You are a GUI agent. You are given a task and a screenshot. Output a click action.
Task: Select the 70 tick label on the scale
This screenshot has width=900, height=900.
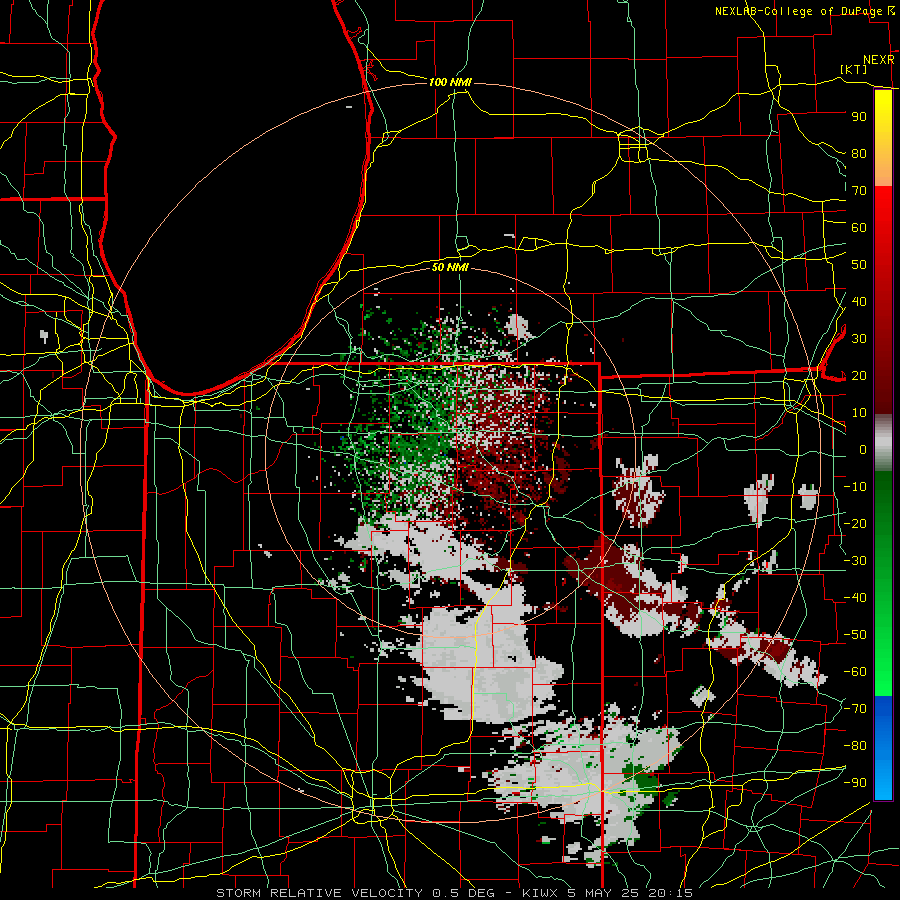point(859,191)
